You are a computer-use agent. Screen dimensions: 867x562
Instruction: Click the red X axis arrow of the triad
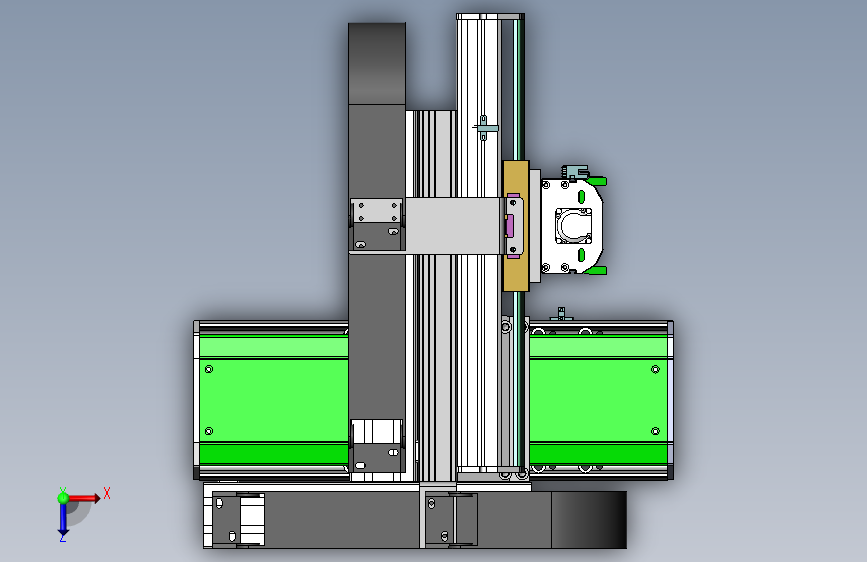84,498
